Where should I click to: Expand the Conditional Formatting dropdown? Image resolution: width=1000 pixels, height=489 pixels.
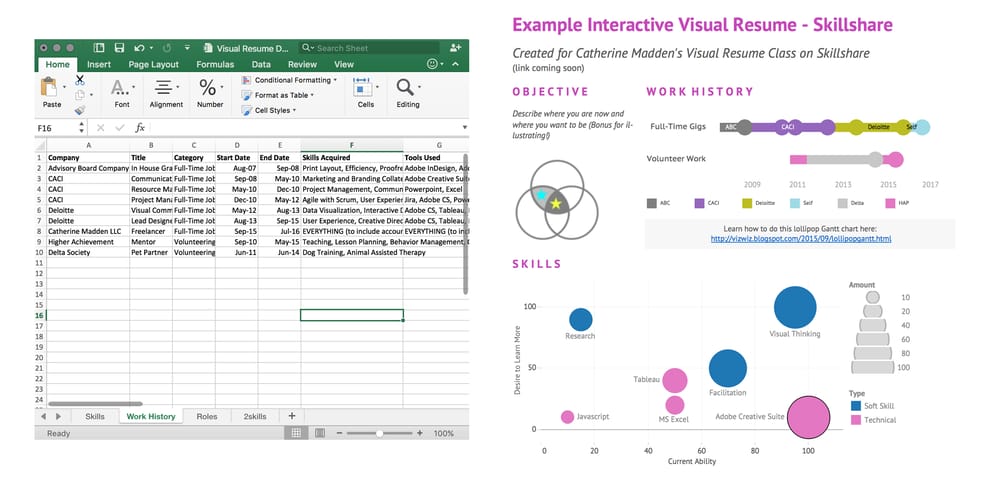pos(335,80)
